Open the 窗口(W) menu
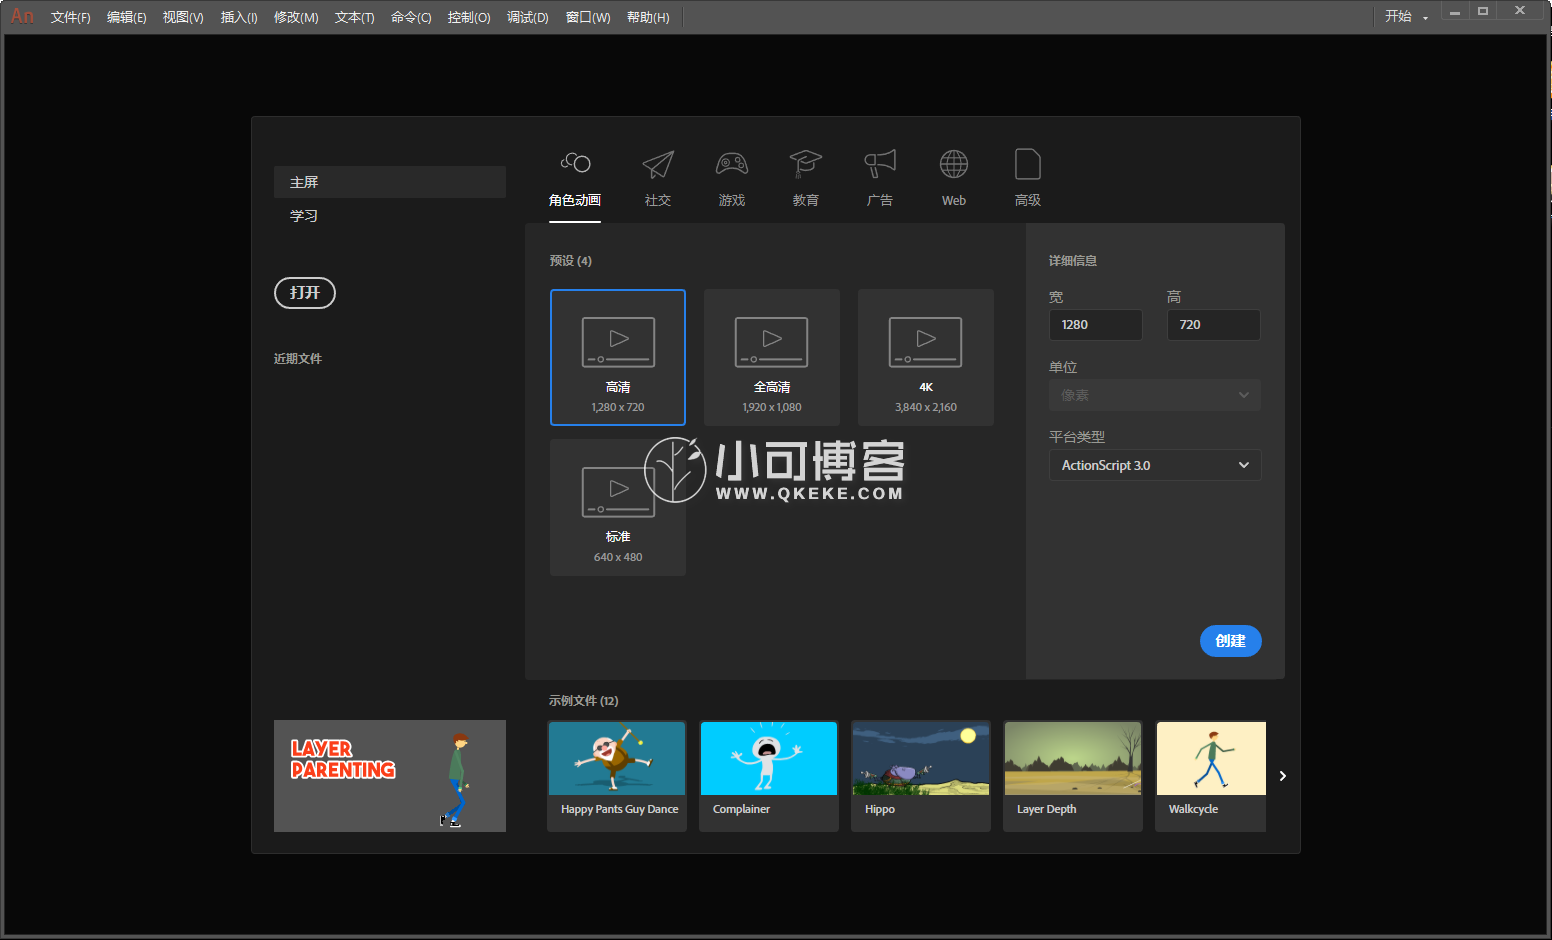Screen dimensions: 1552x940 588,17
